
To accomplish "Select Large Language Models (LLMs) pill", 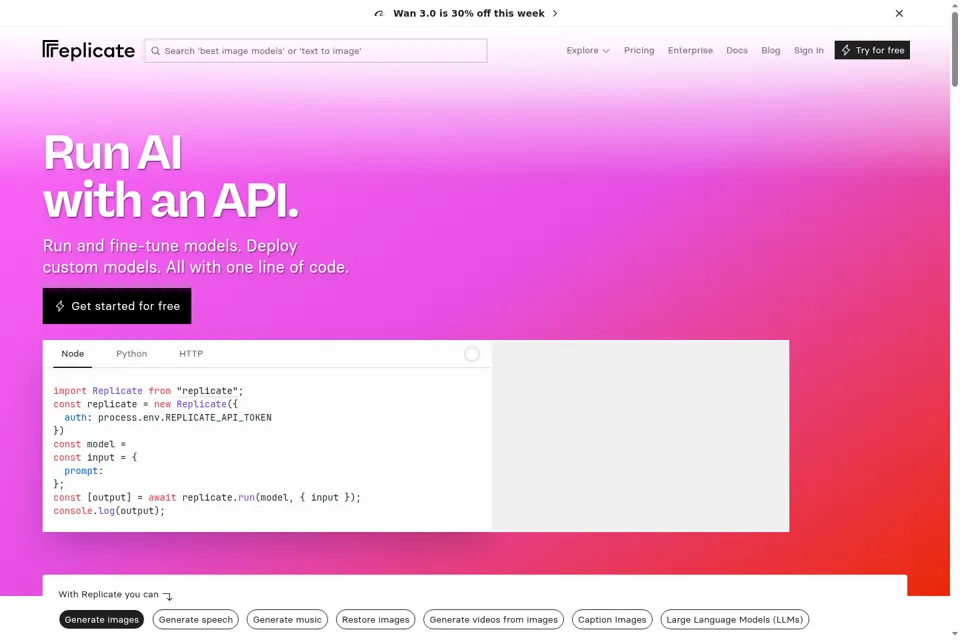I will click(x=735, y=619).
